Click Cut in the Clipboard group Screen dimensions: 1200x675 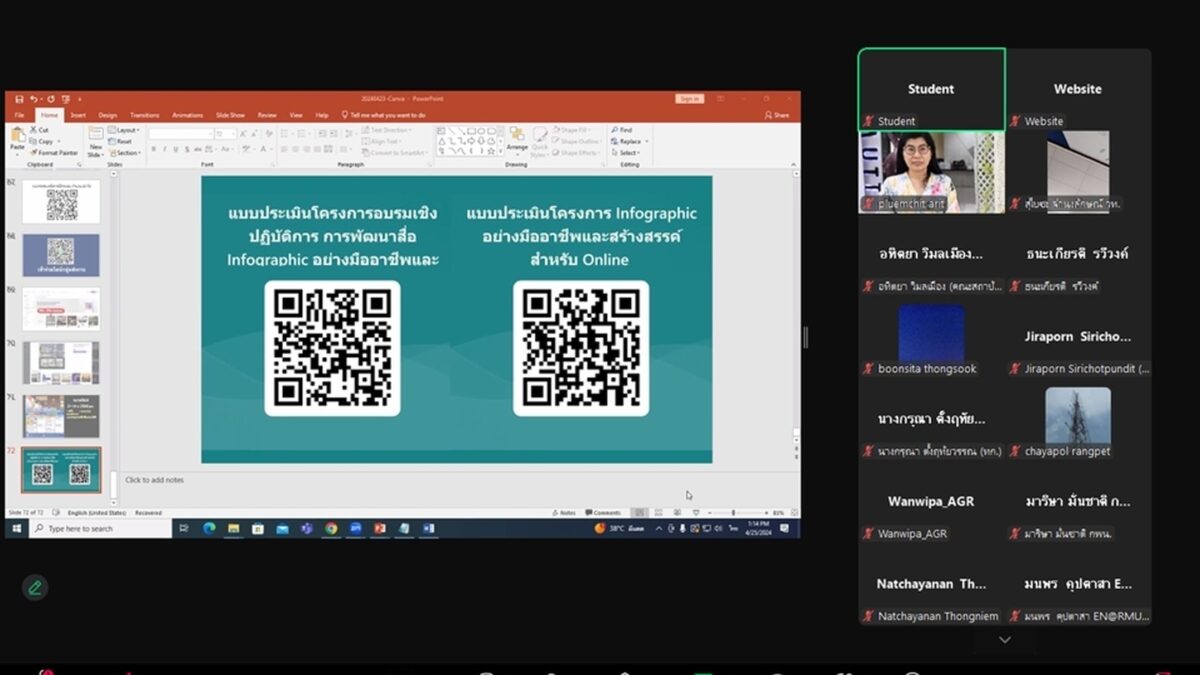(40, 130)
